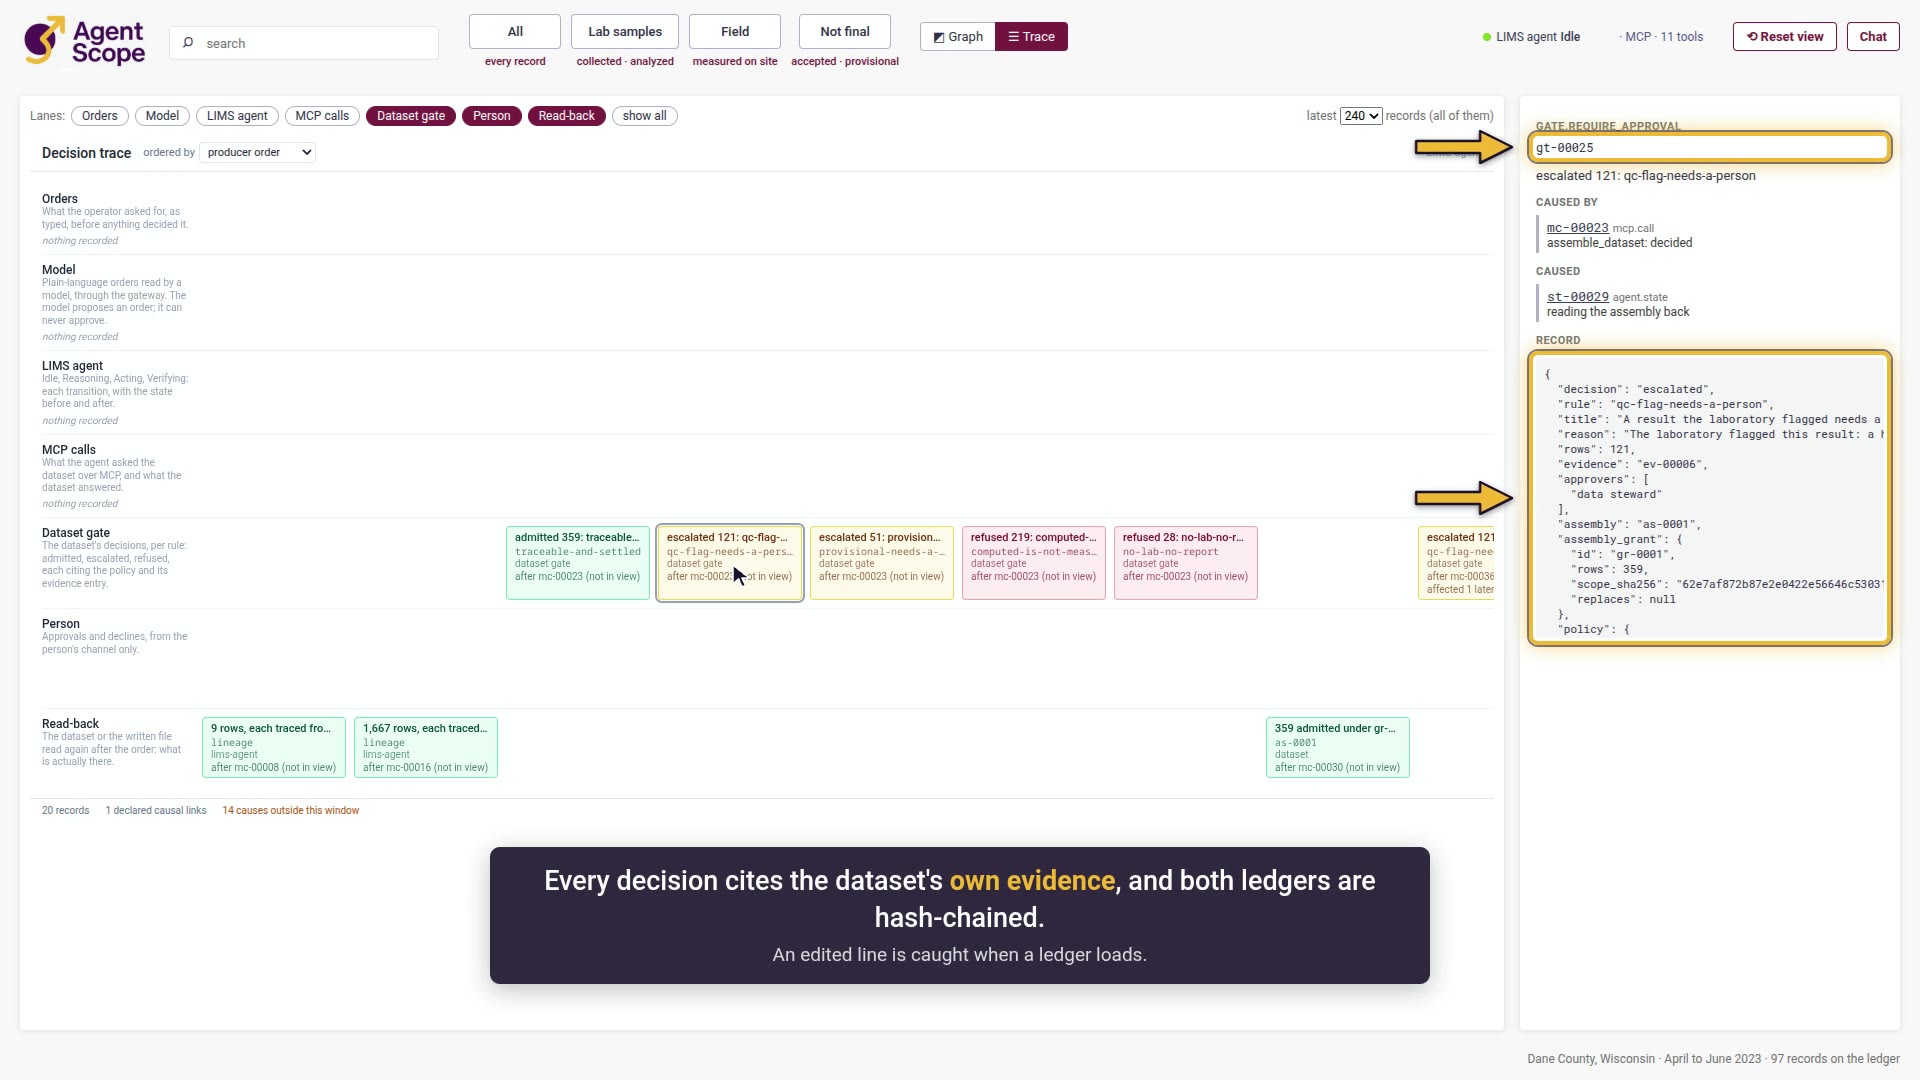Select the All filter
The image size is (1920, 1080).
point(515,32)
